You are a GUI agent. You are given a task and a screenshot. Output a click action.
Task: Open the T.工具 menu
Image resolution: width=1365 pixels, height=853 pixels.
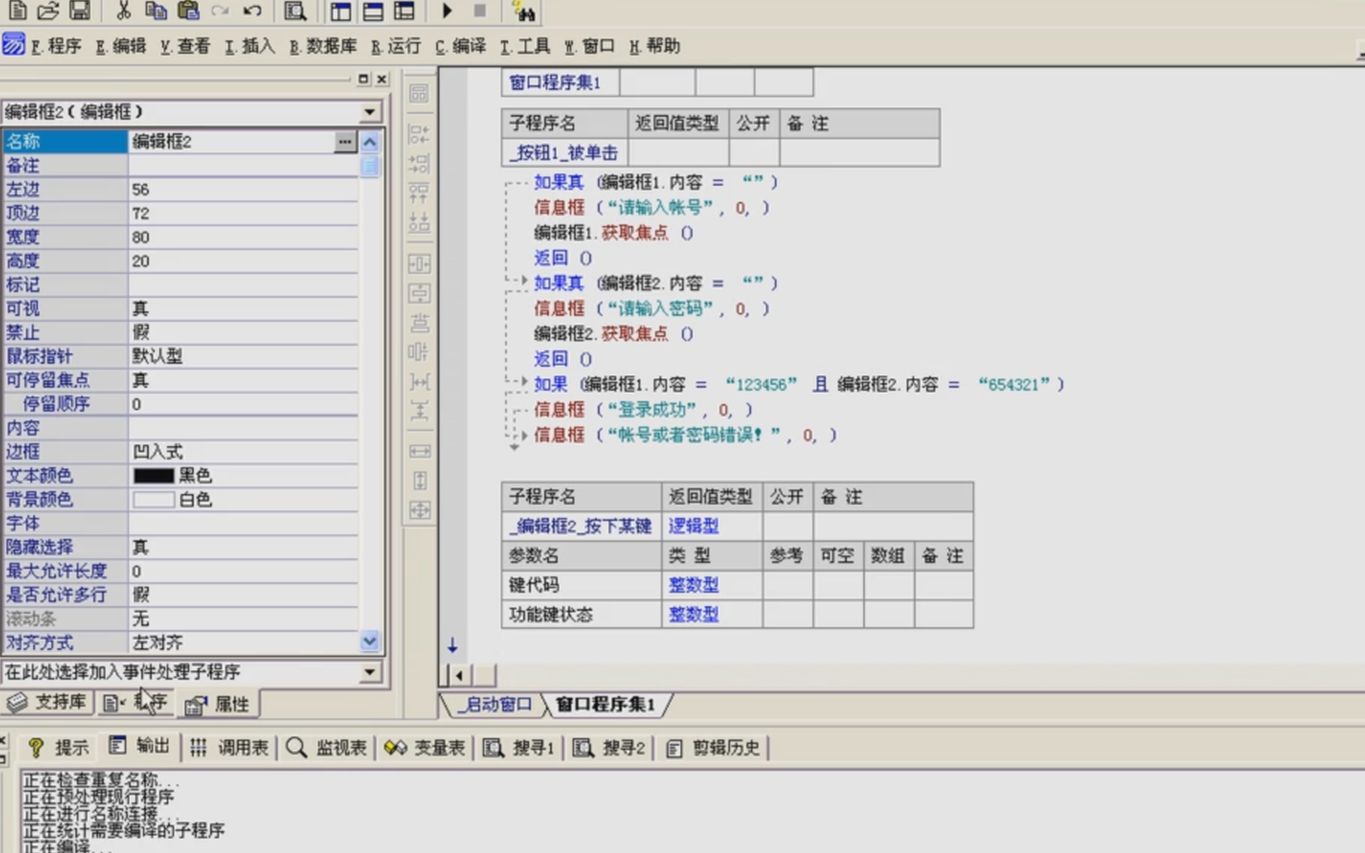point(525,46)
